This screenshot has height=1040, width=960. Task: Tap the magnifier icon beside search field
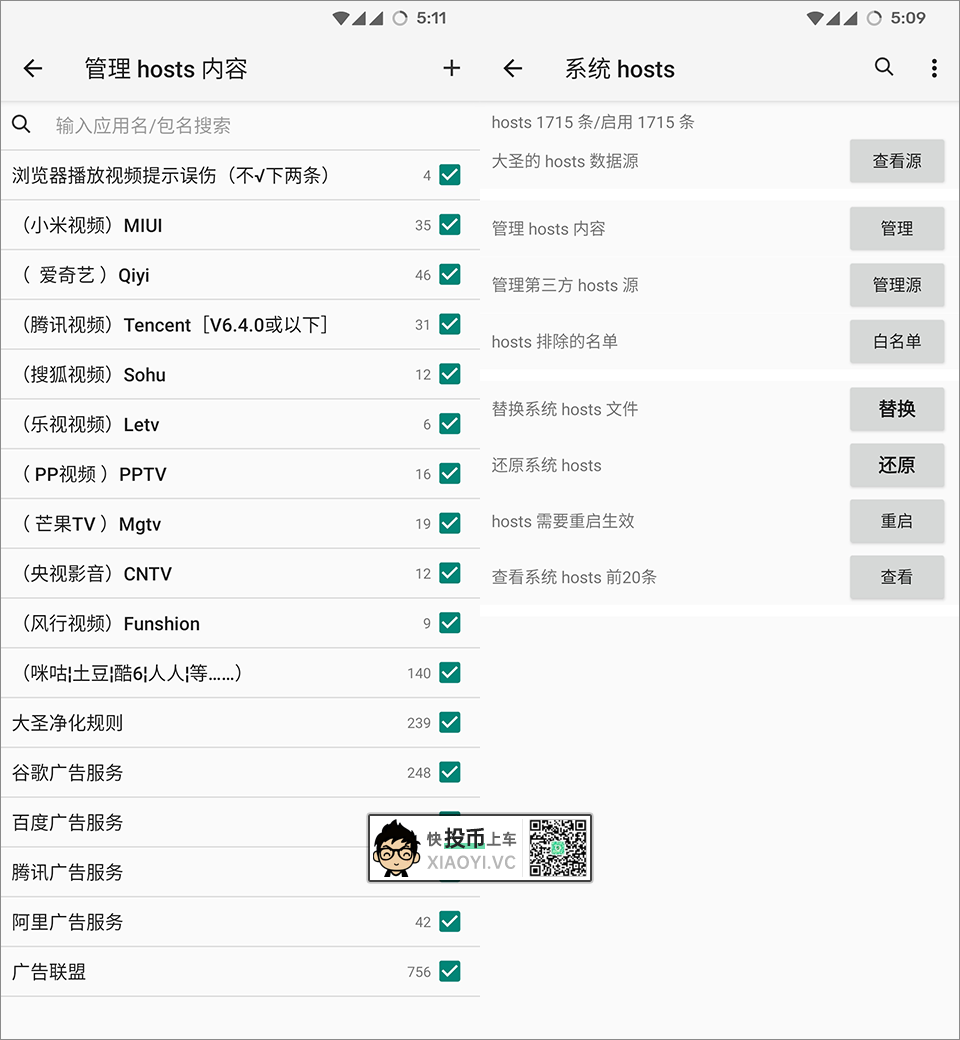21,125
